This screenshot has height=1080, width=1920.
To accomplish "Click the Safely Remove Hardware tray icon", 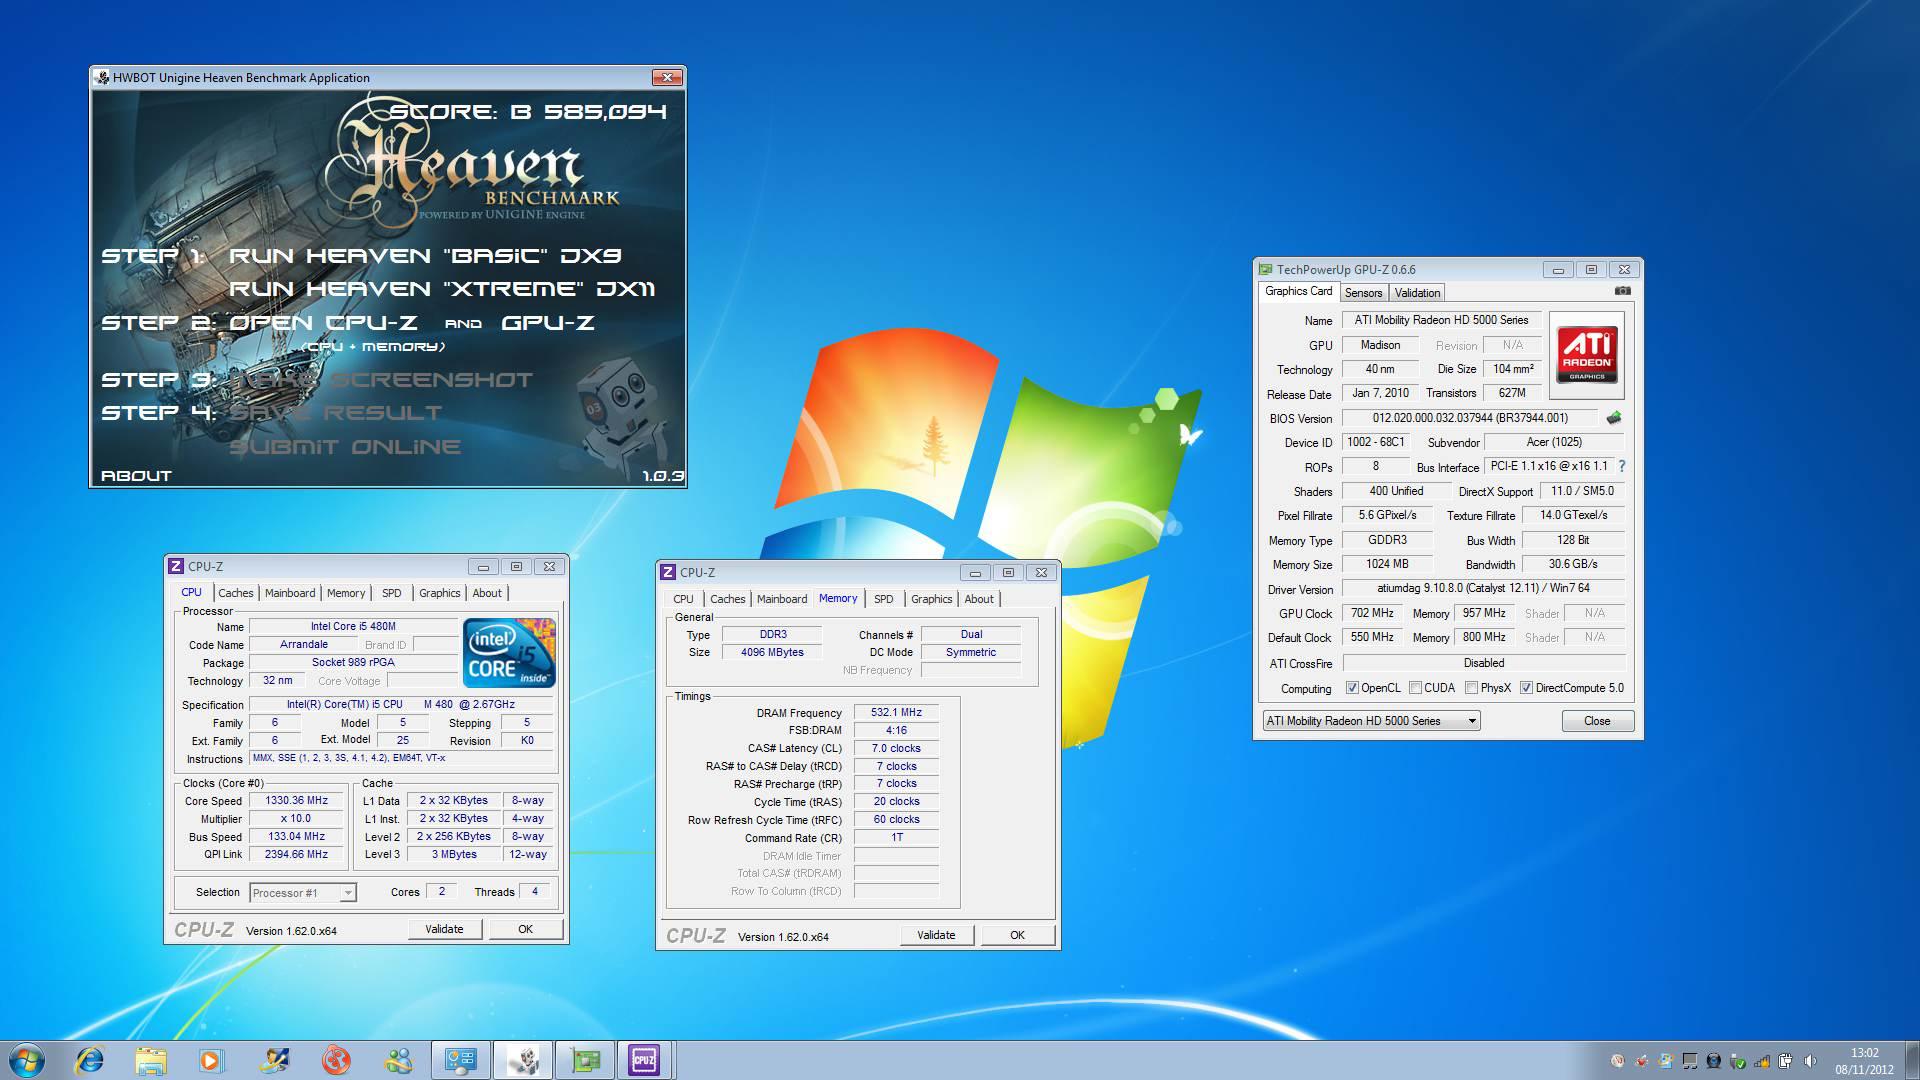I will 1738,1061.
